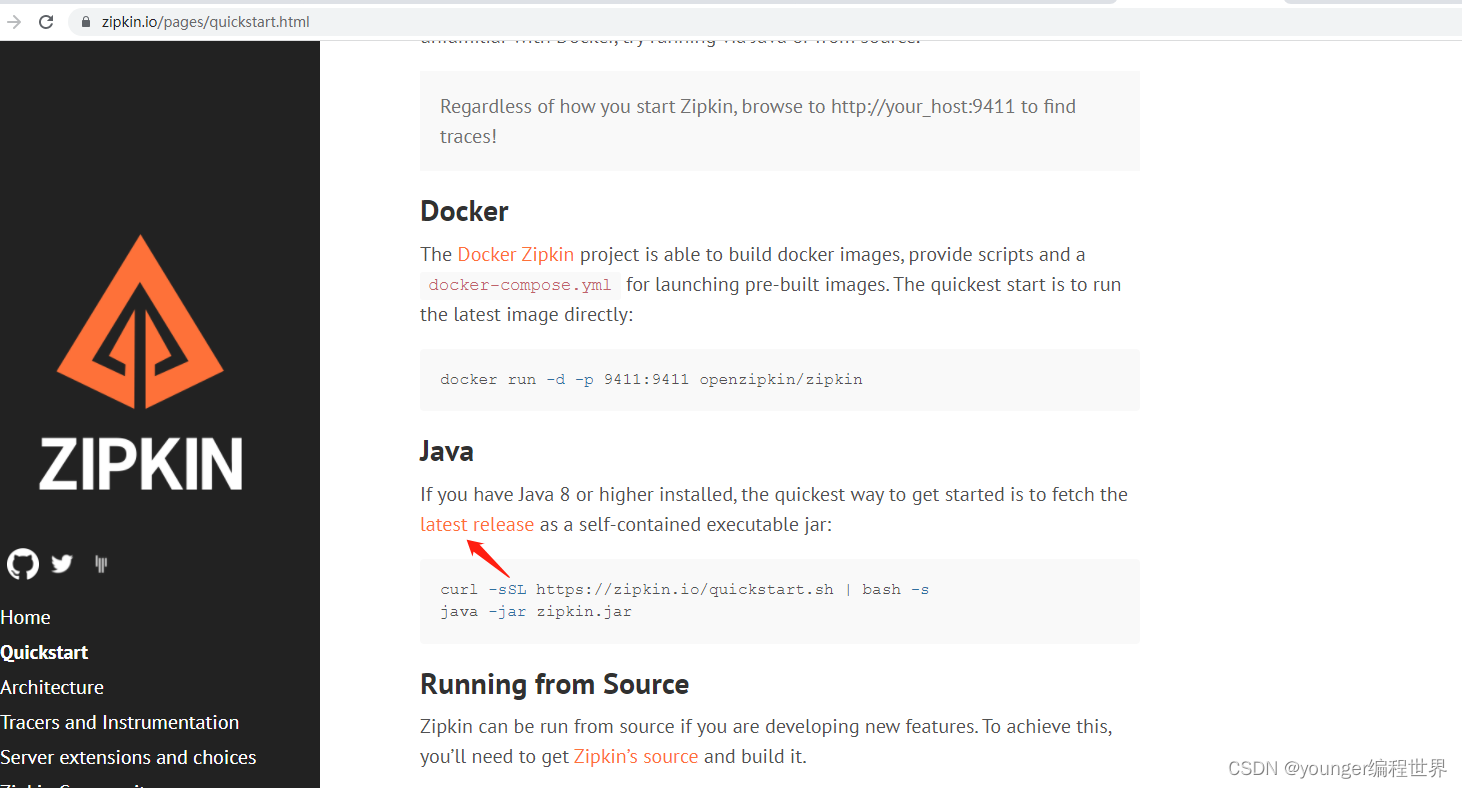Follow the Docker Zipkin link
1462x788 pixels.
point(516,254)
